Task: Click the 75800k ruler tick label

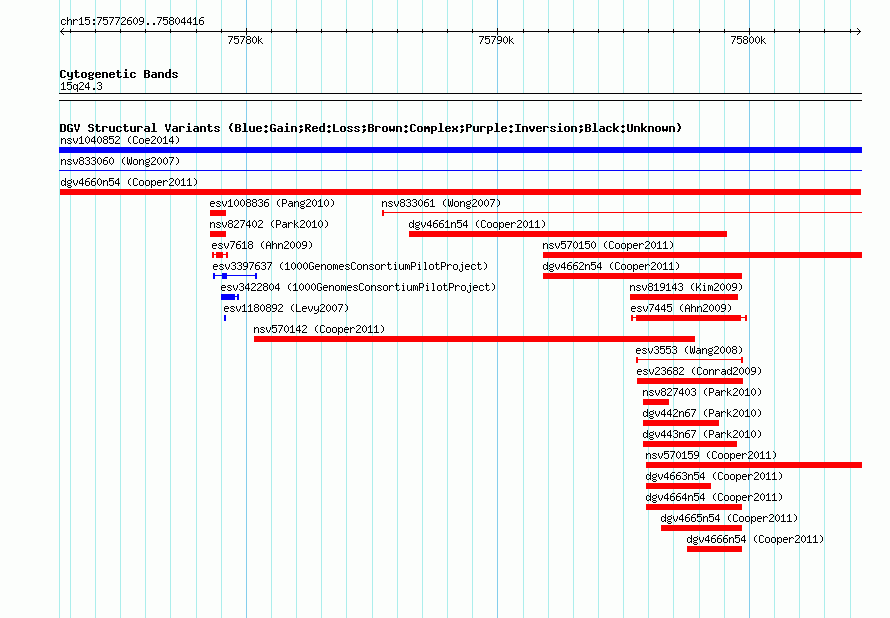Action: [748, 40]
